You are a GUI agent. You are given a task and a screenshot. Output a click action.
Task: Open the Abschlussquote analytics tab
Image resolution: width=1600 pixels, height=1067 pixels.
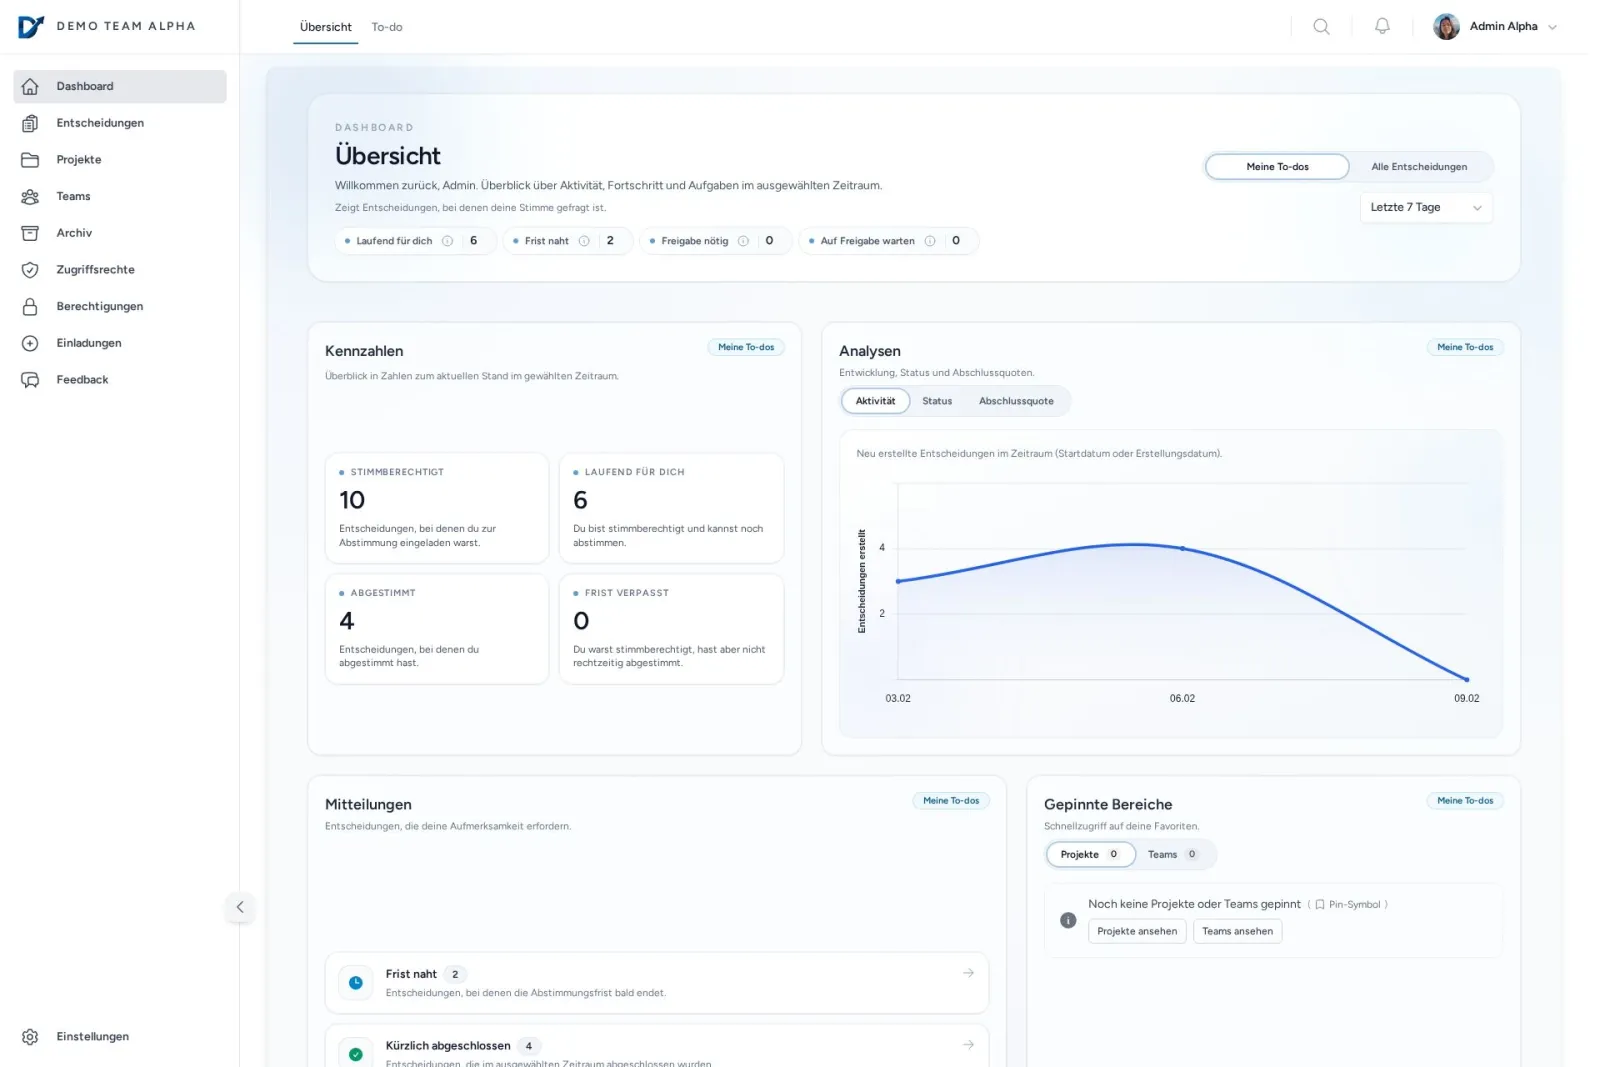(x=1016, y=400)
